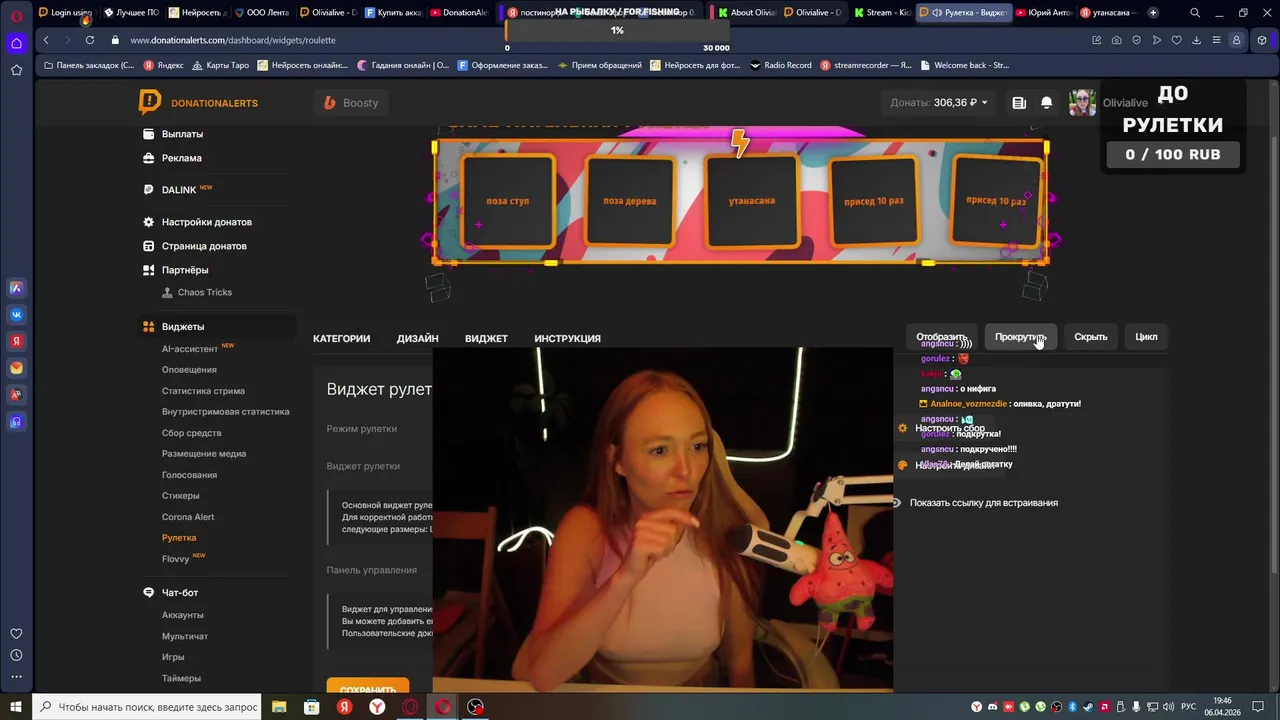
Task: Click the Прокрутить roulette button
Action: pyautogui.click(x=1019, y=337)
